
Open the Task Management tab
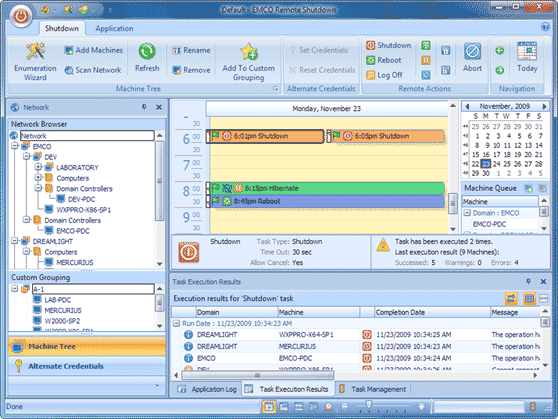click(x=373, y=389)
